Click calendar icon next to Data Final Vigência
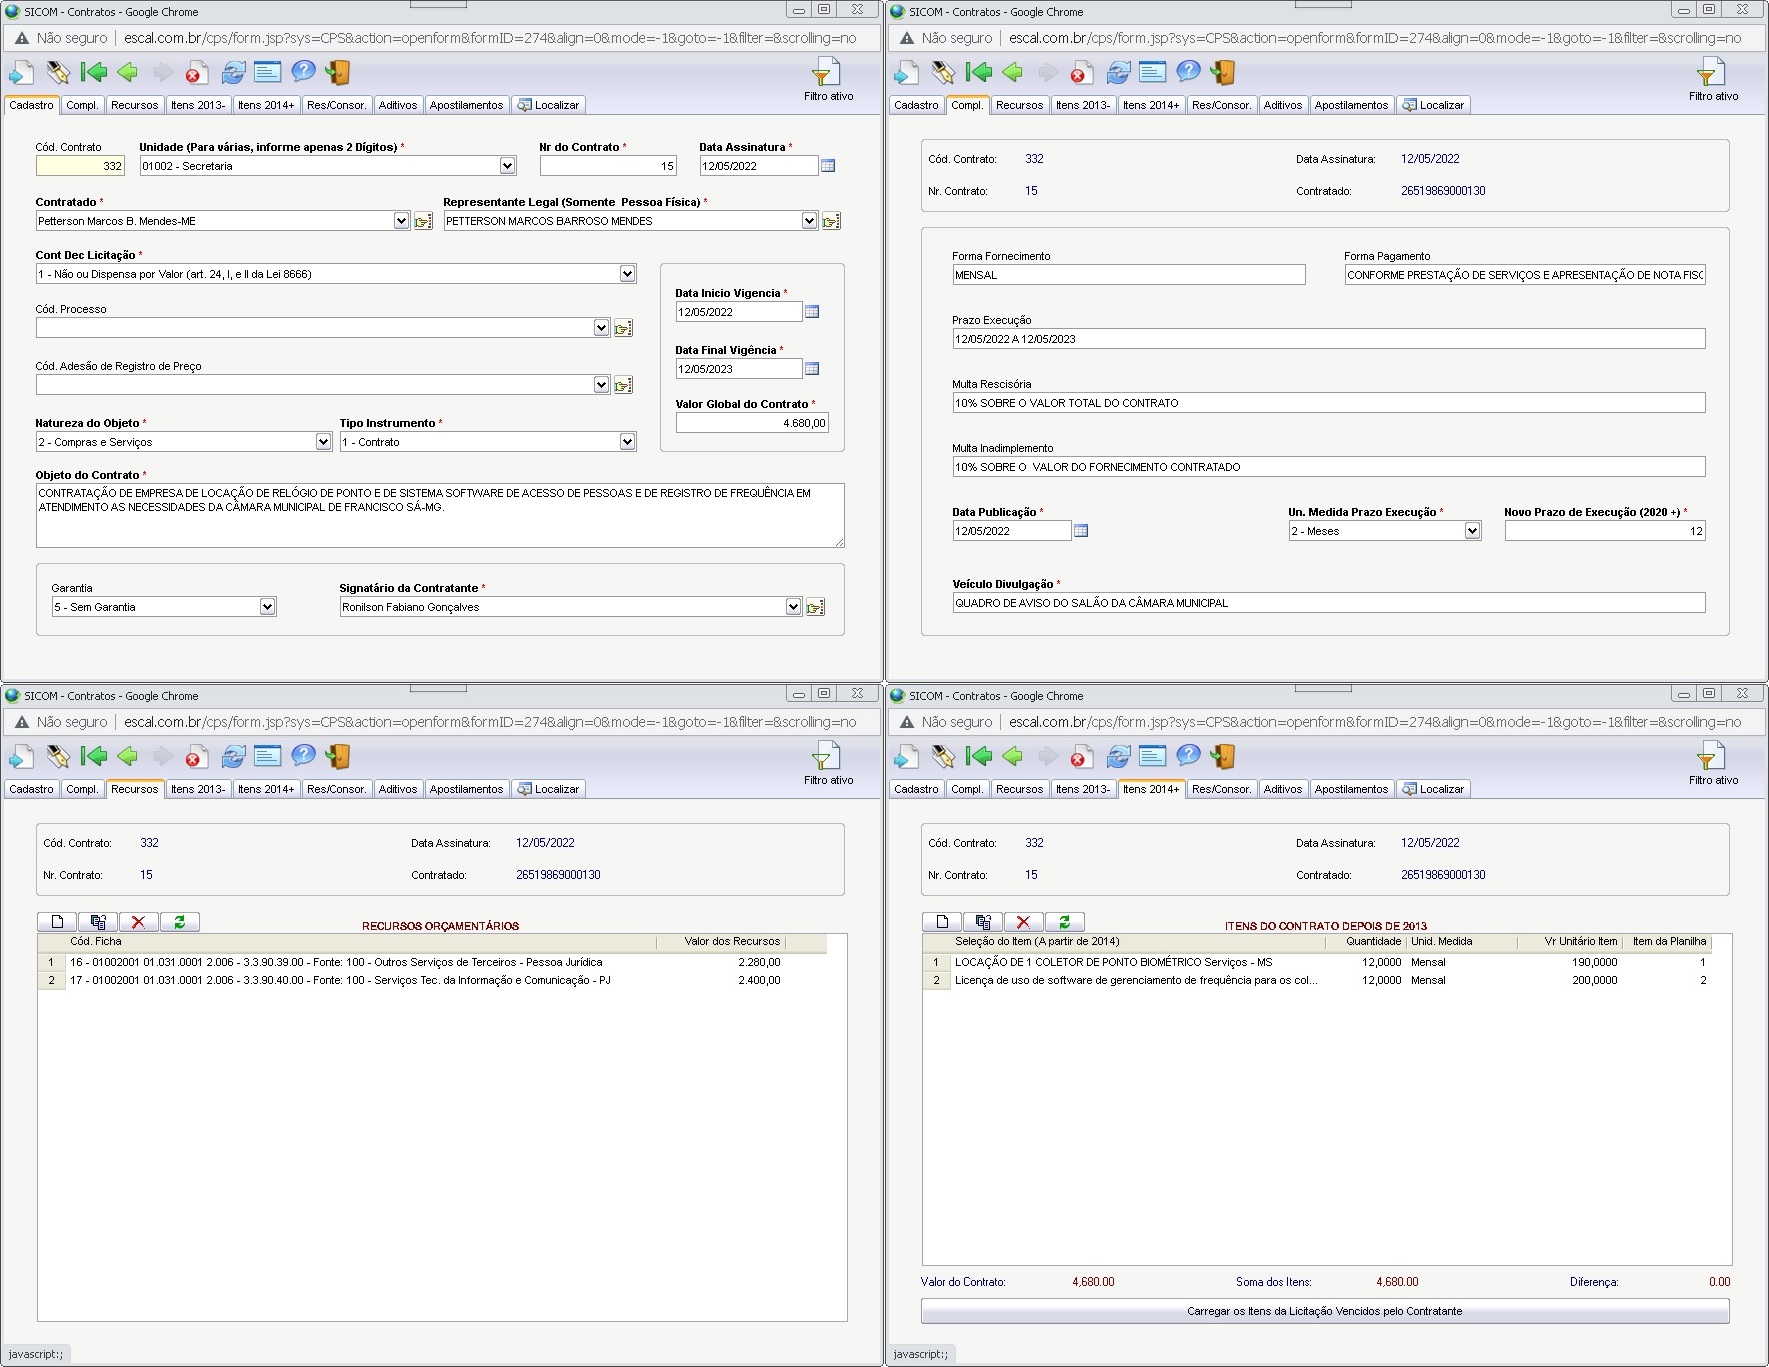The width and height of the screenshot is (1769, 1367). click(x=812, y=369)
